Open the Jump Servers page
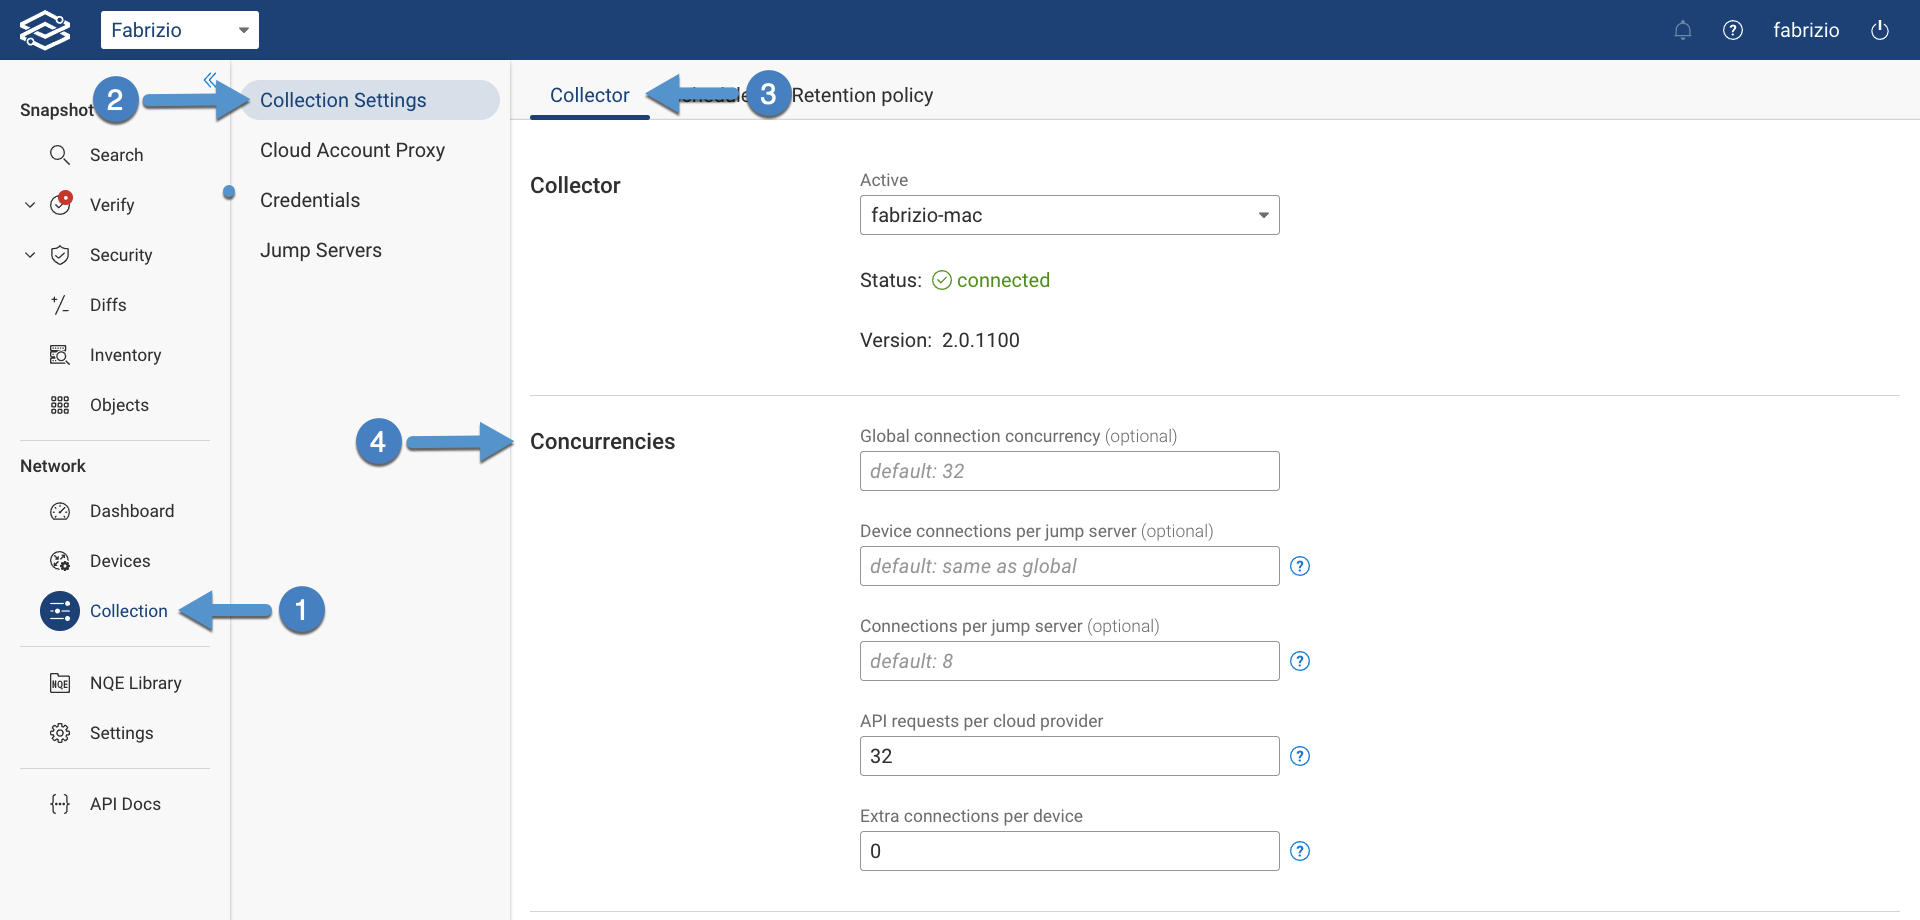The height and width of the screenshot is (920, 1920). (x=321, y=250)
